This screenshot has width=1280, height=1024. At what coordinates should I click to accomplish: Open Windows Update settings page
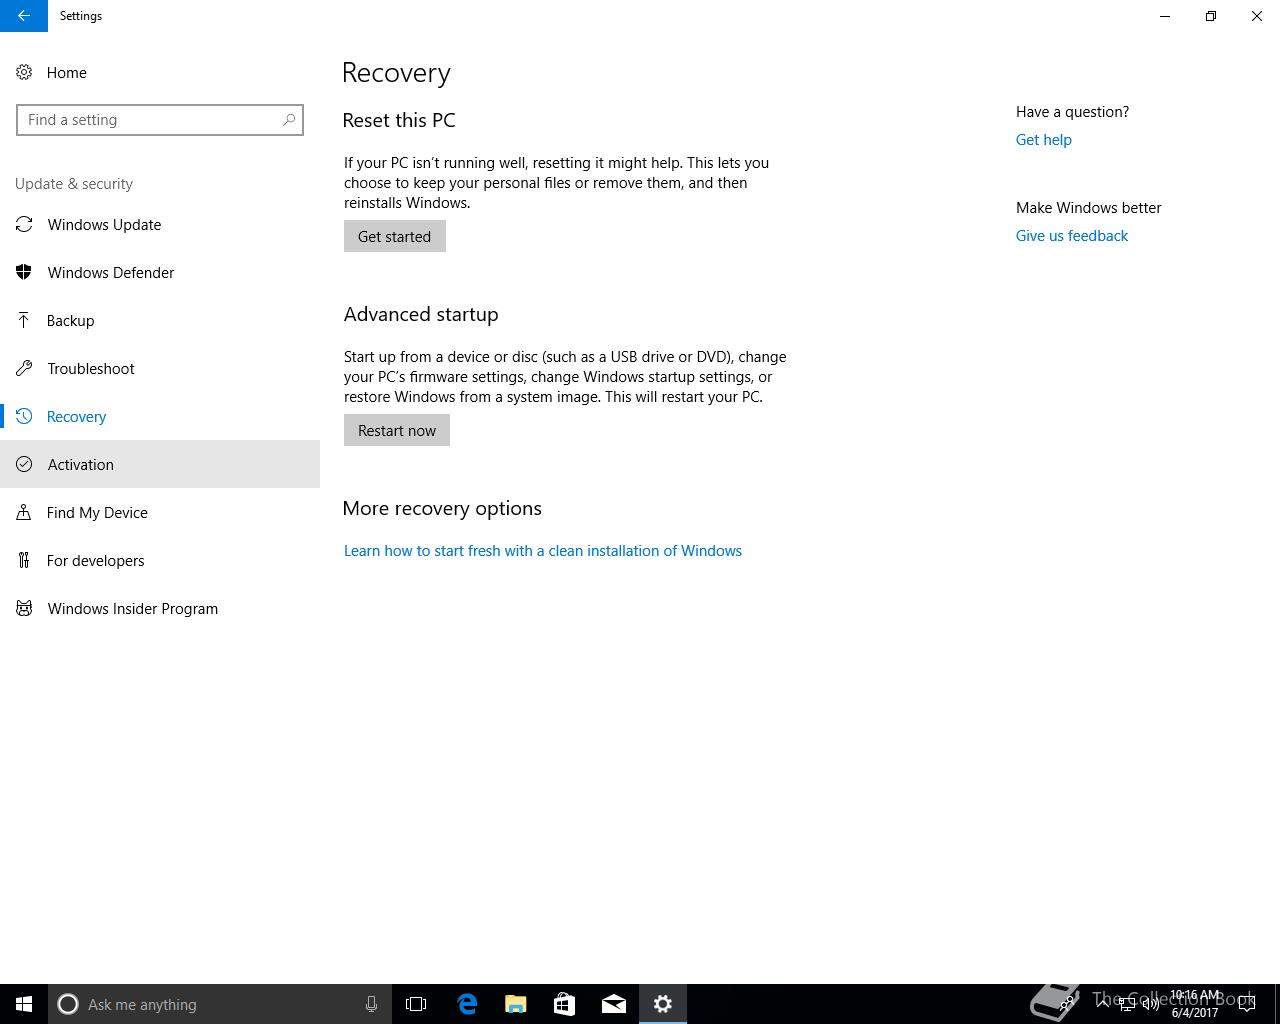click(160, 224)
